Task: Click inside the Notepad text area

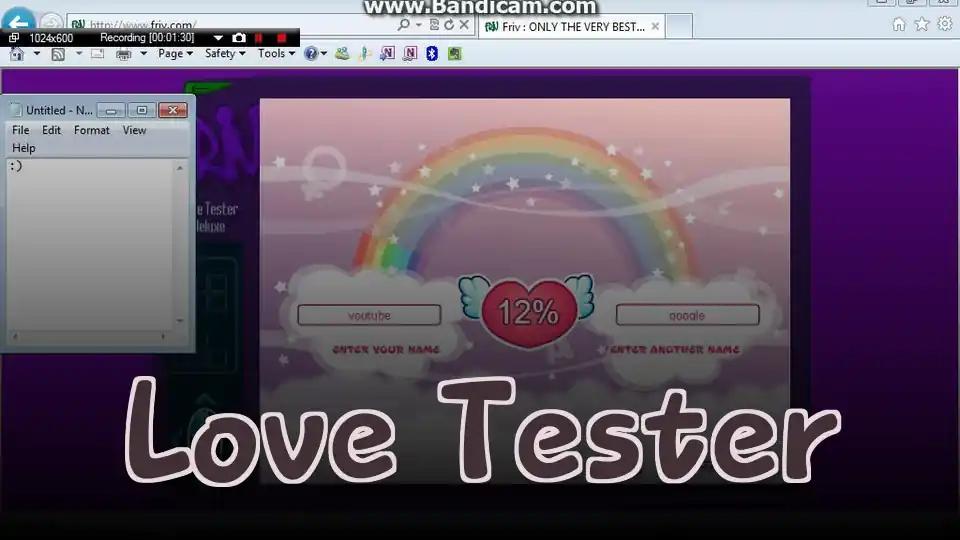Action: coord(91,245)
